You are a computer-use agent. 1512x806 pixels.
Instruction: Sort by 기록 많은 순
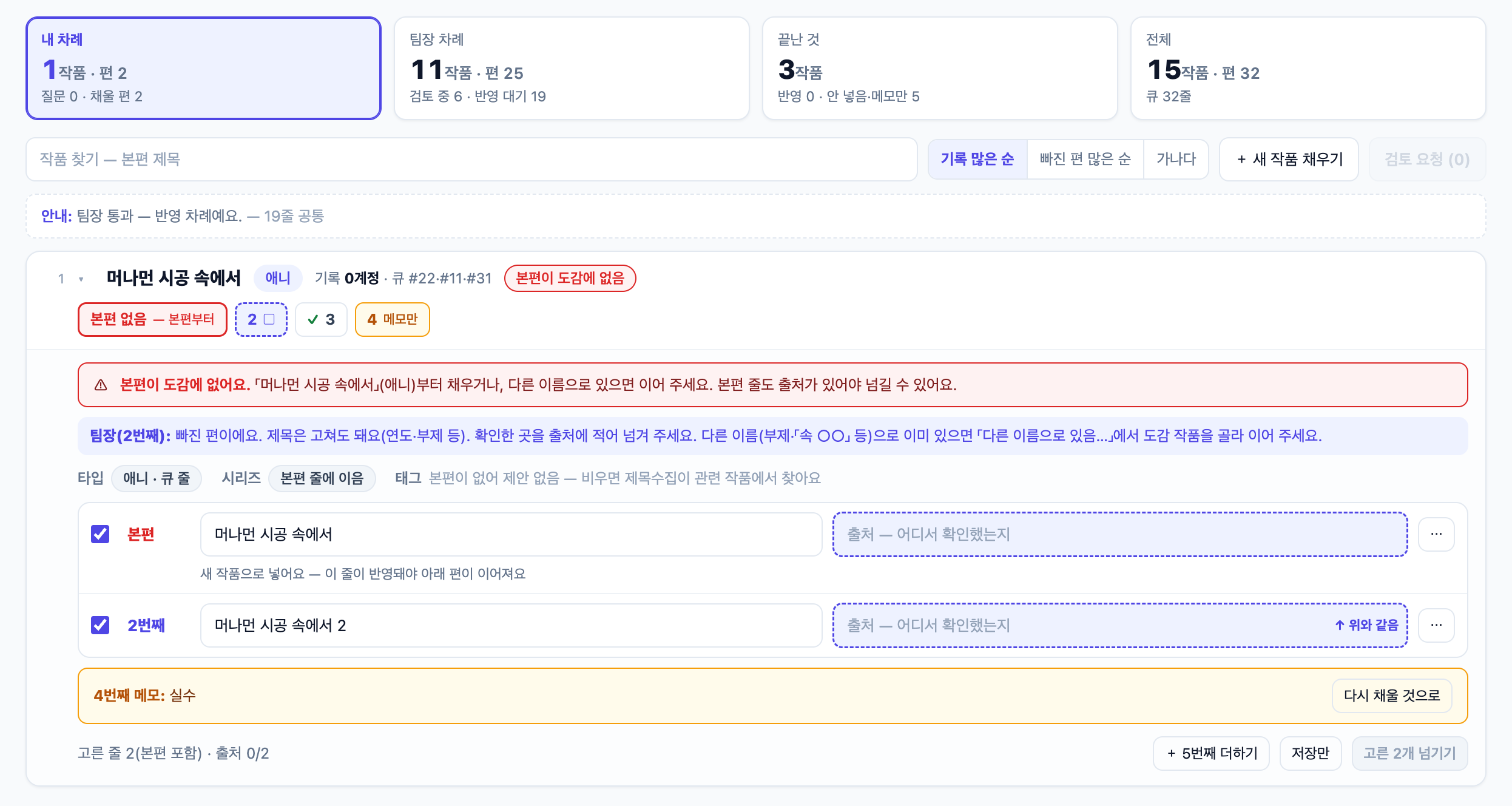[x=977, y=159]
